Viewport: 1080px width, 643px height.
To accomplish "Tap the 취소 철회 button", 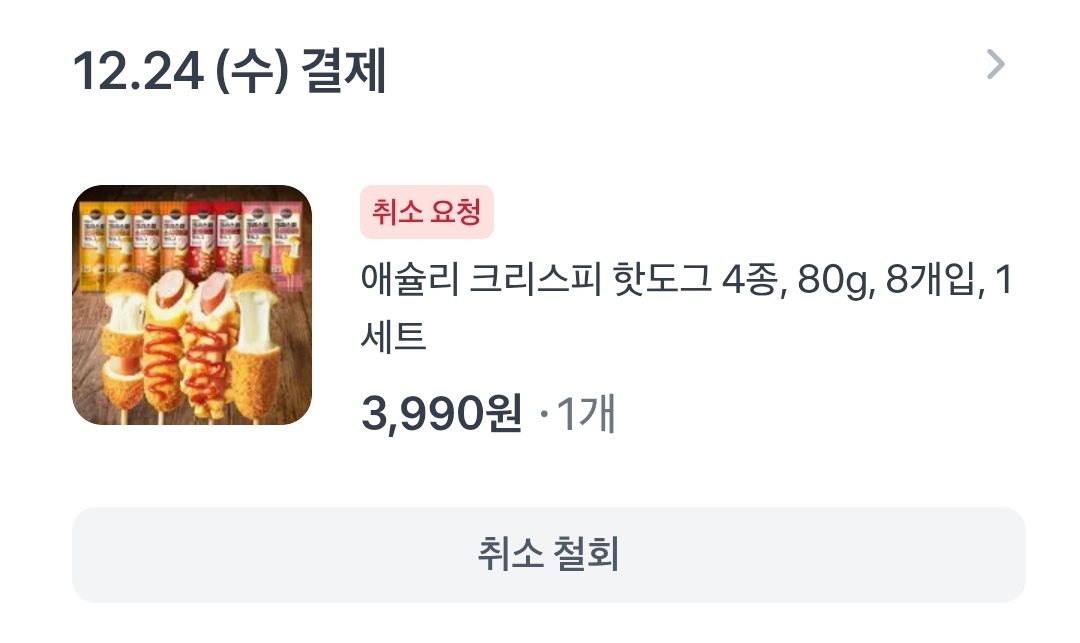I will [x=548, y=555].
